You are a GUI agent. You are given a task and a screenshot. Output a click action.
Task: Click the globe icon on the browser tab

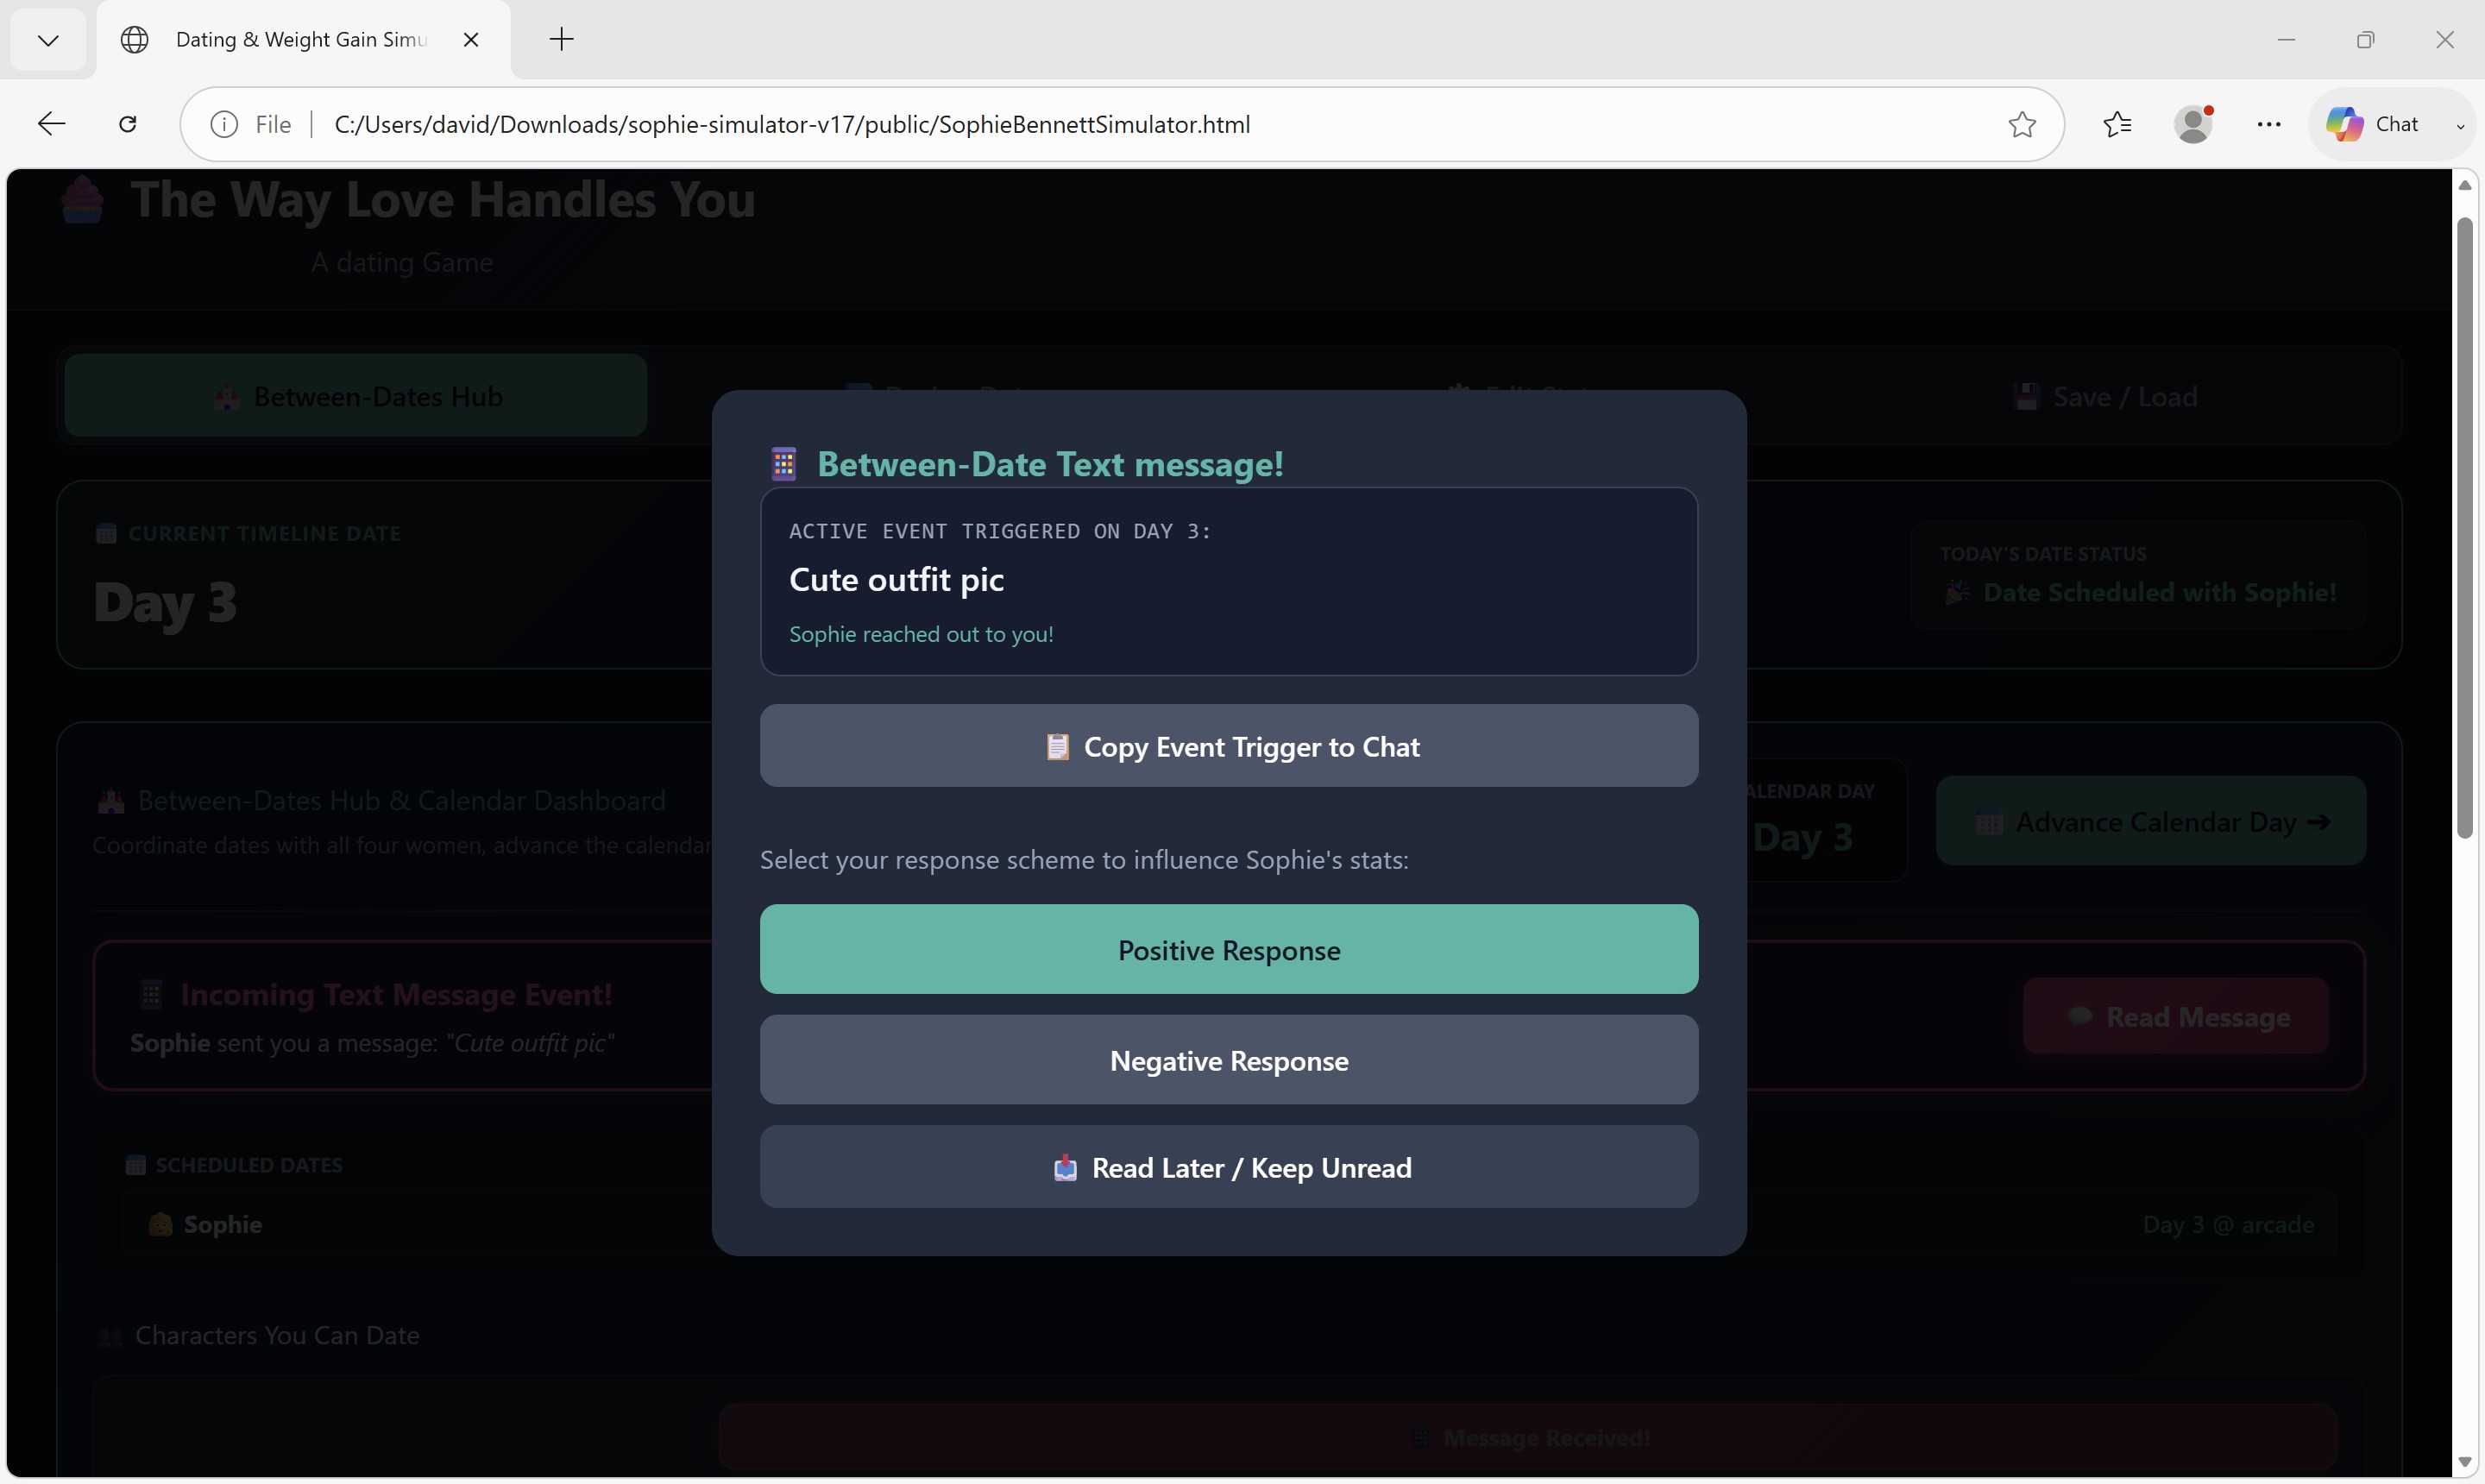[134, 40]
